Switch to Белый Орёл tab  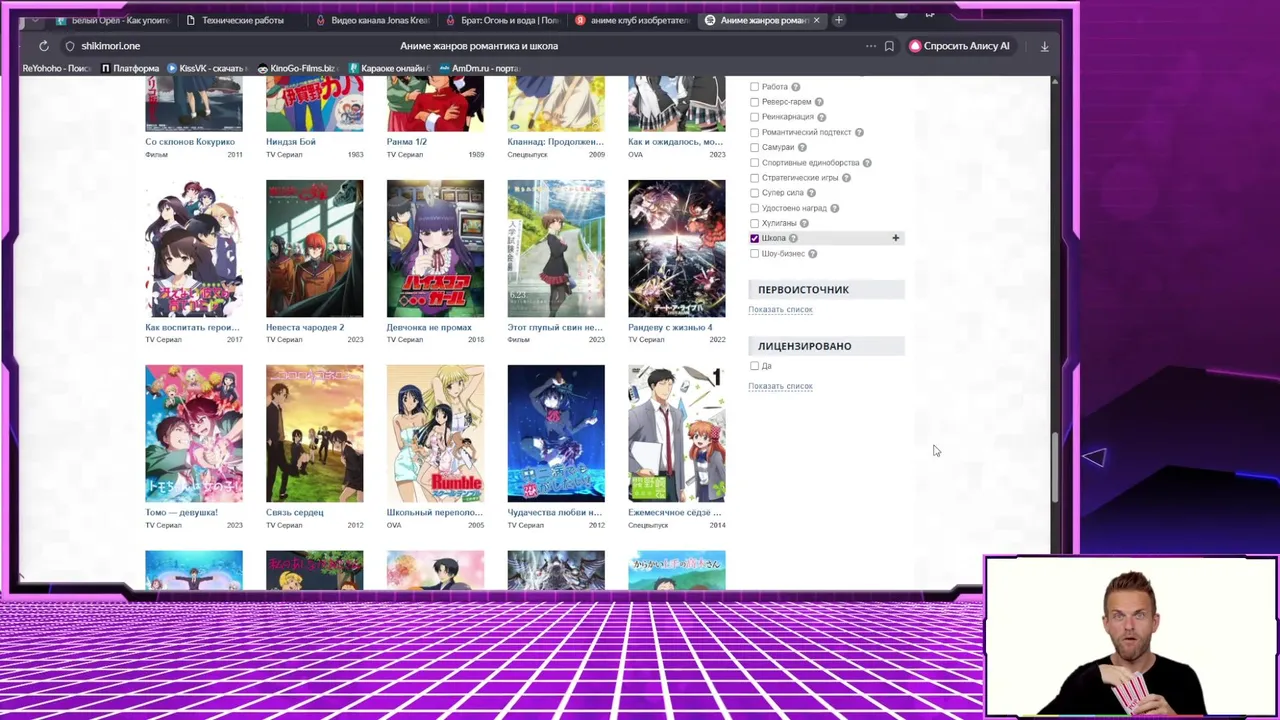point(112,20)
